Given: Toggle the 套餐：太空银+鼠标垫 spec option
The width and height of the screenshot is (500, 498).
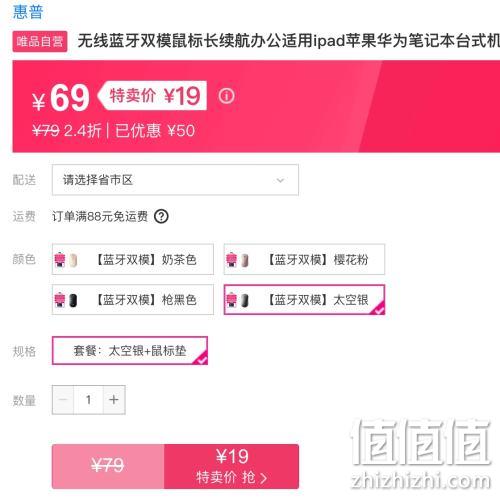Looking at the screenshot, I should pyautogui.click(x=130, y=350).
